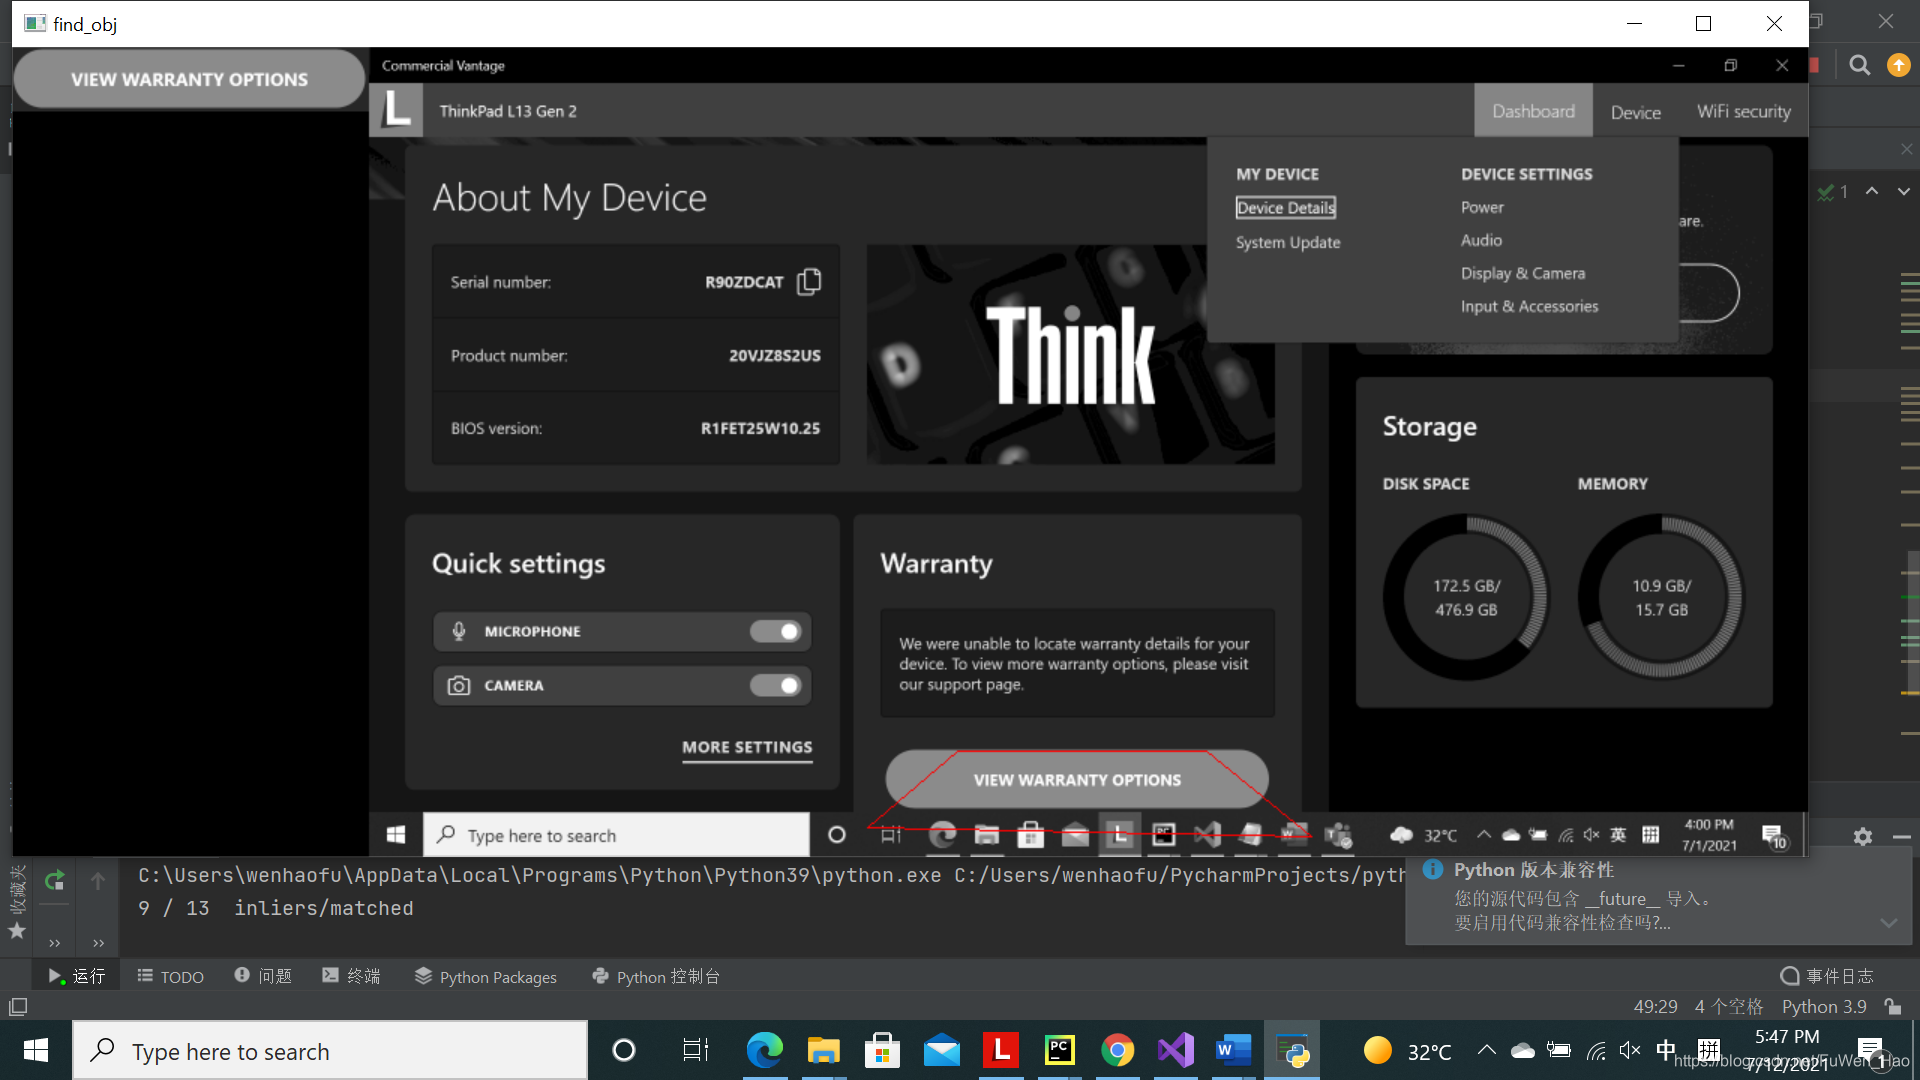The image size is (1920, 1080).
Task: Open the 事件日志 event log
Action: tap(1827, 976)
